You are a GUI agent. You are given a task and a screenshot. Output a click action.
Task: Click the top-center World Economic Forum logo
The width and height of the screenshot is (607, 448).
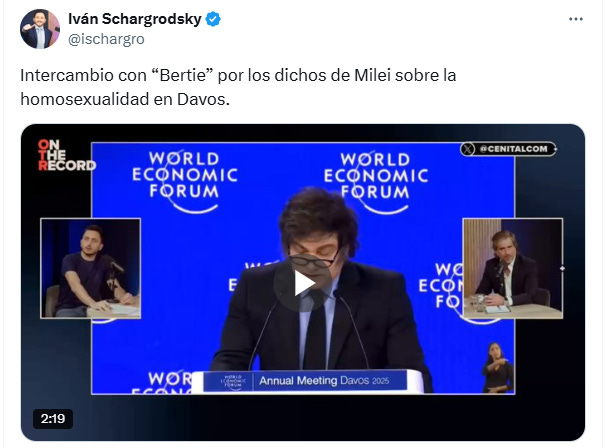376,182
